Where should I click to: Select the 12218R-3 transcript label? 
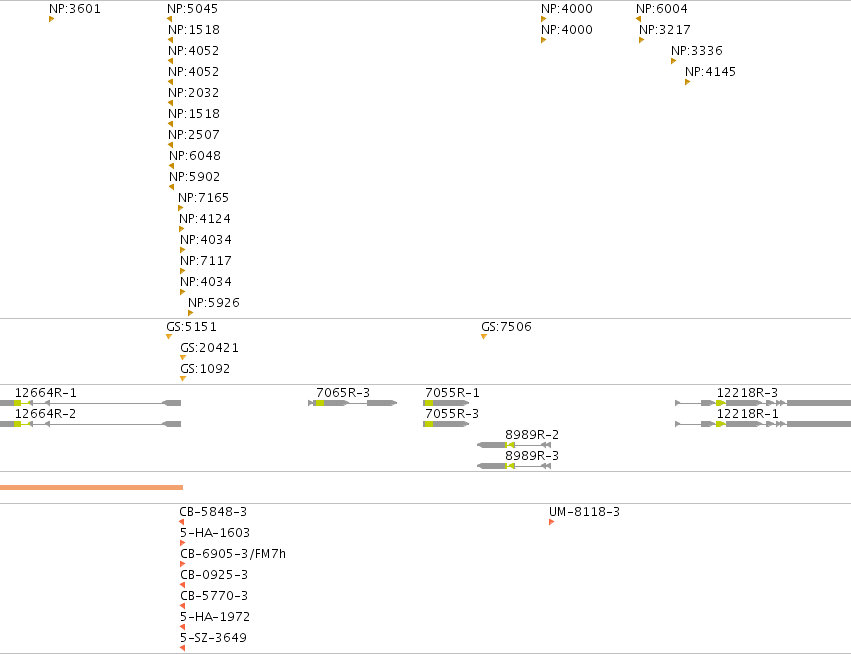(747, 392)
